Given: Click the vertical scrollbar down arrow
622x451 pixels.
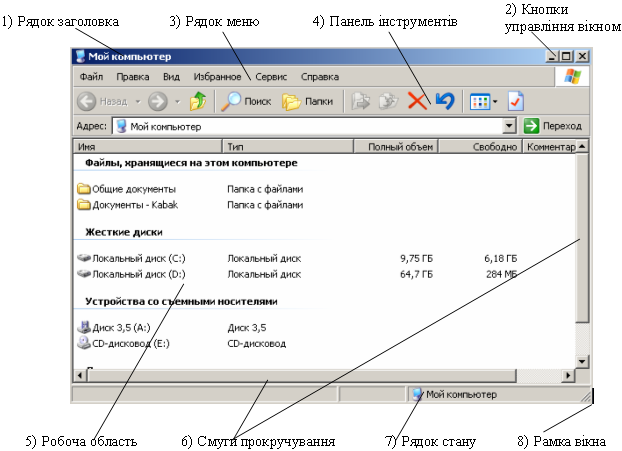Looking at the screenshot, I should [582, 361].
